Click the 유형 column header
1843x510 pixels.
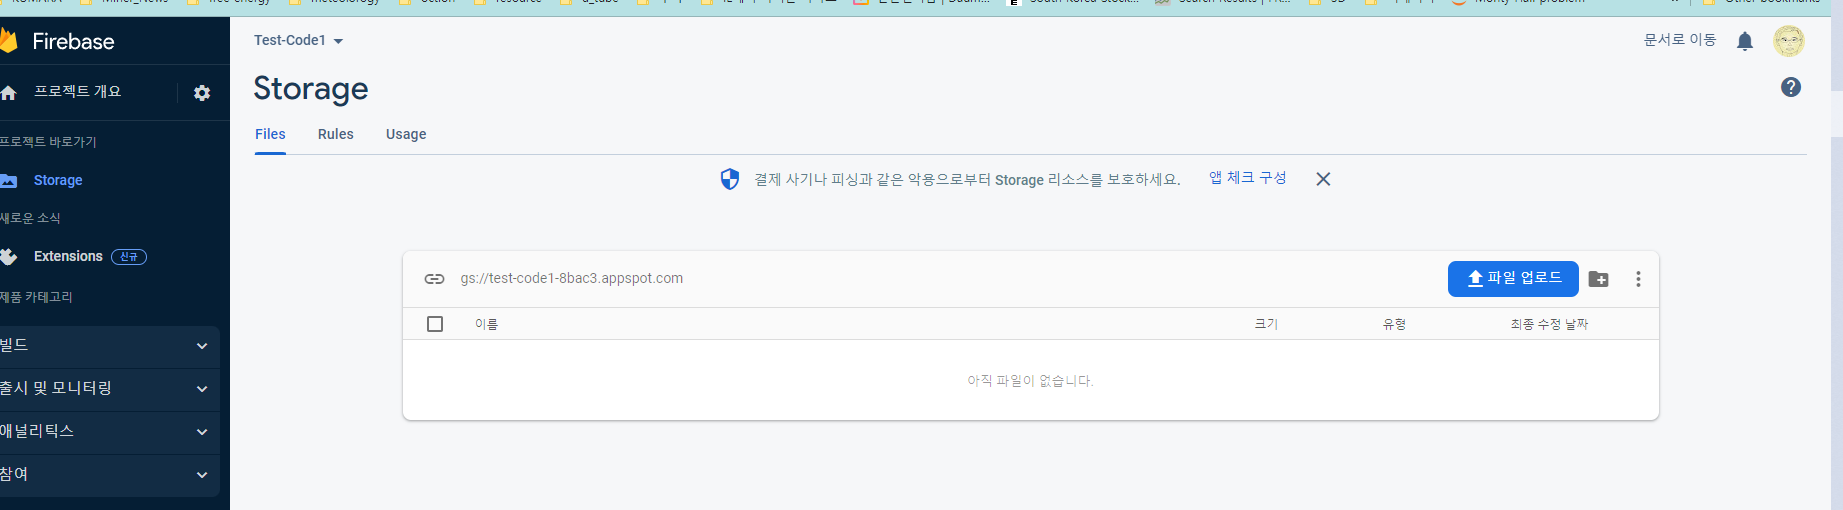[1394, 324]
